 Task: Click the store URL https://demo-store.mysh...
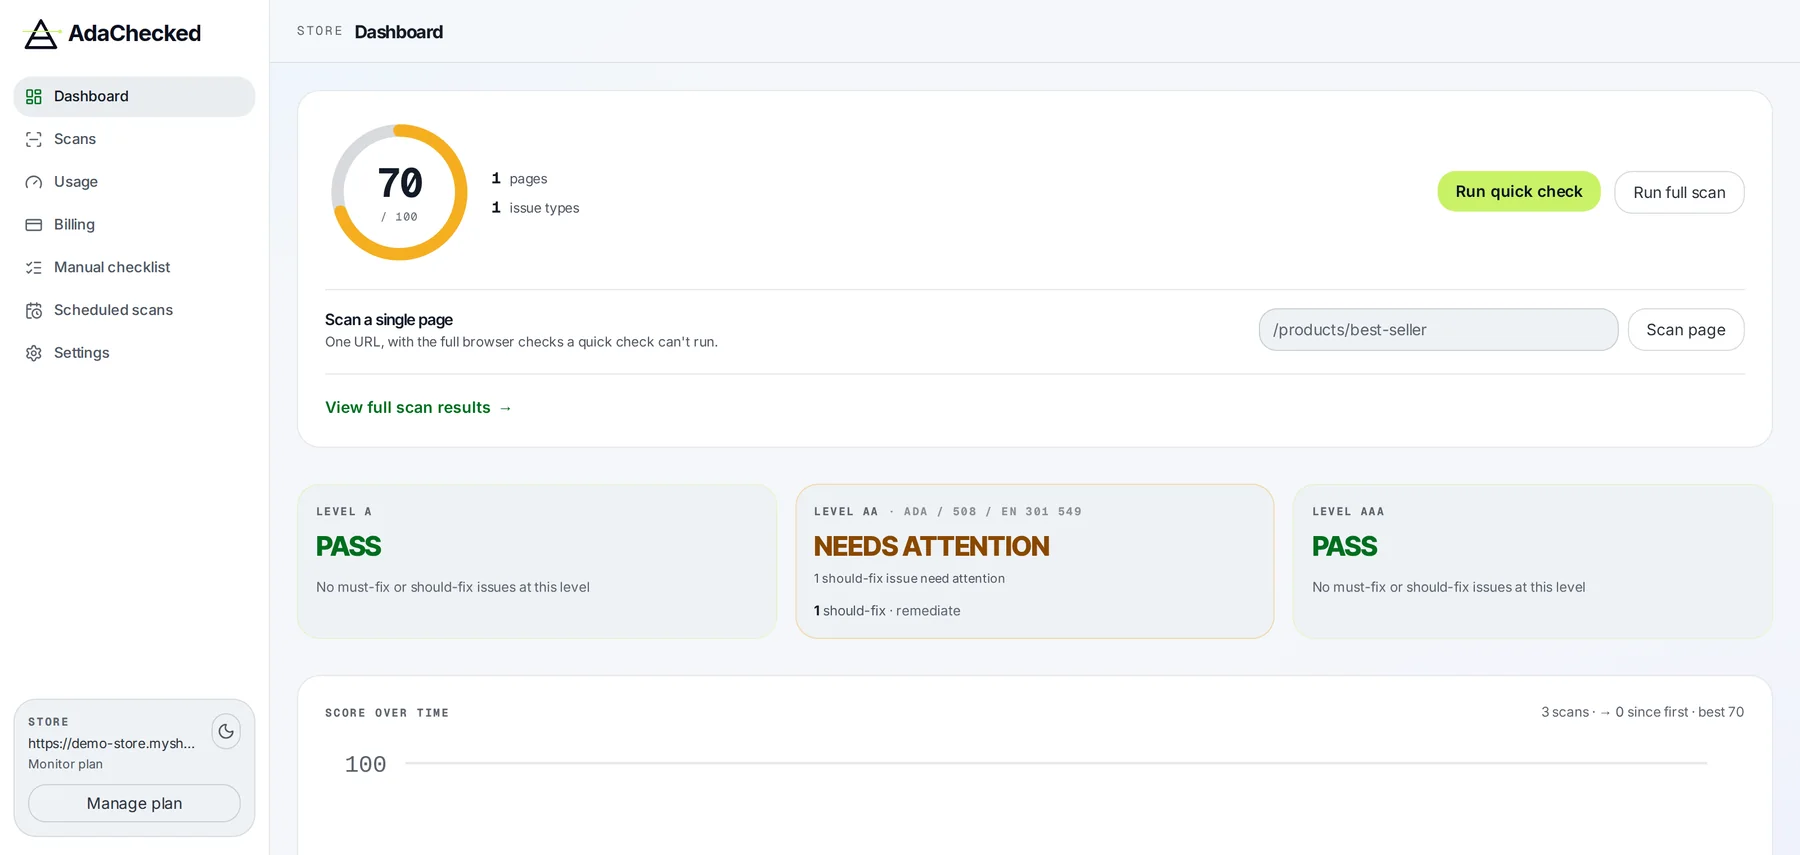click(111, 744)
